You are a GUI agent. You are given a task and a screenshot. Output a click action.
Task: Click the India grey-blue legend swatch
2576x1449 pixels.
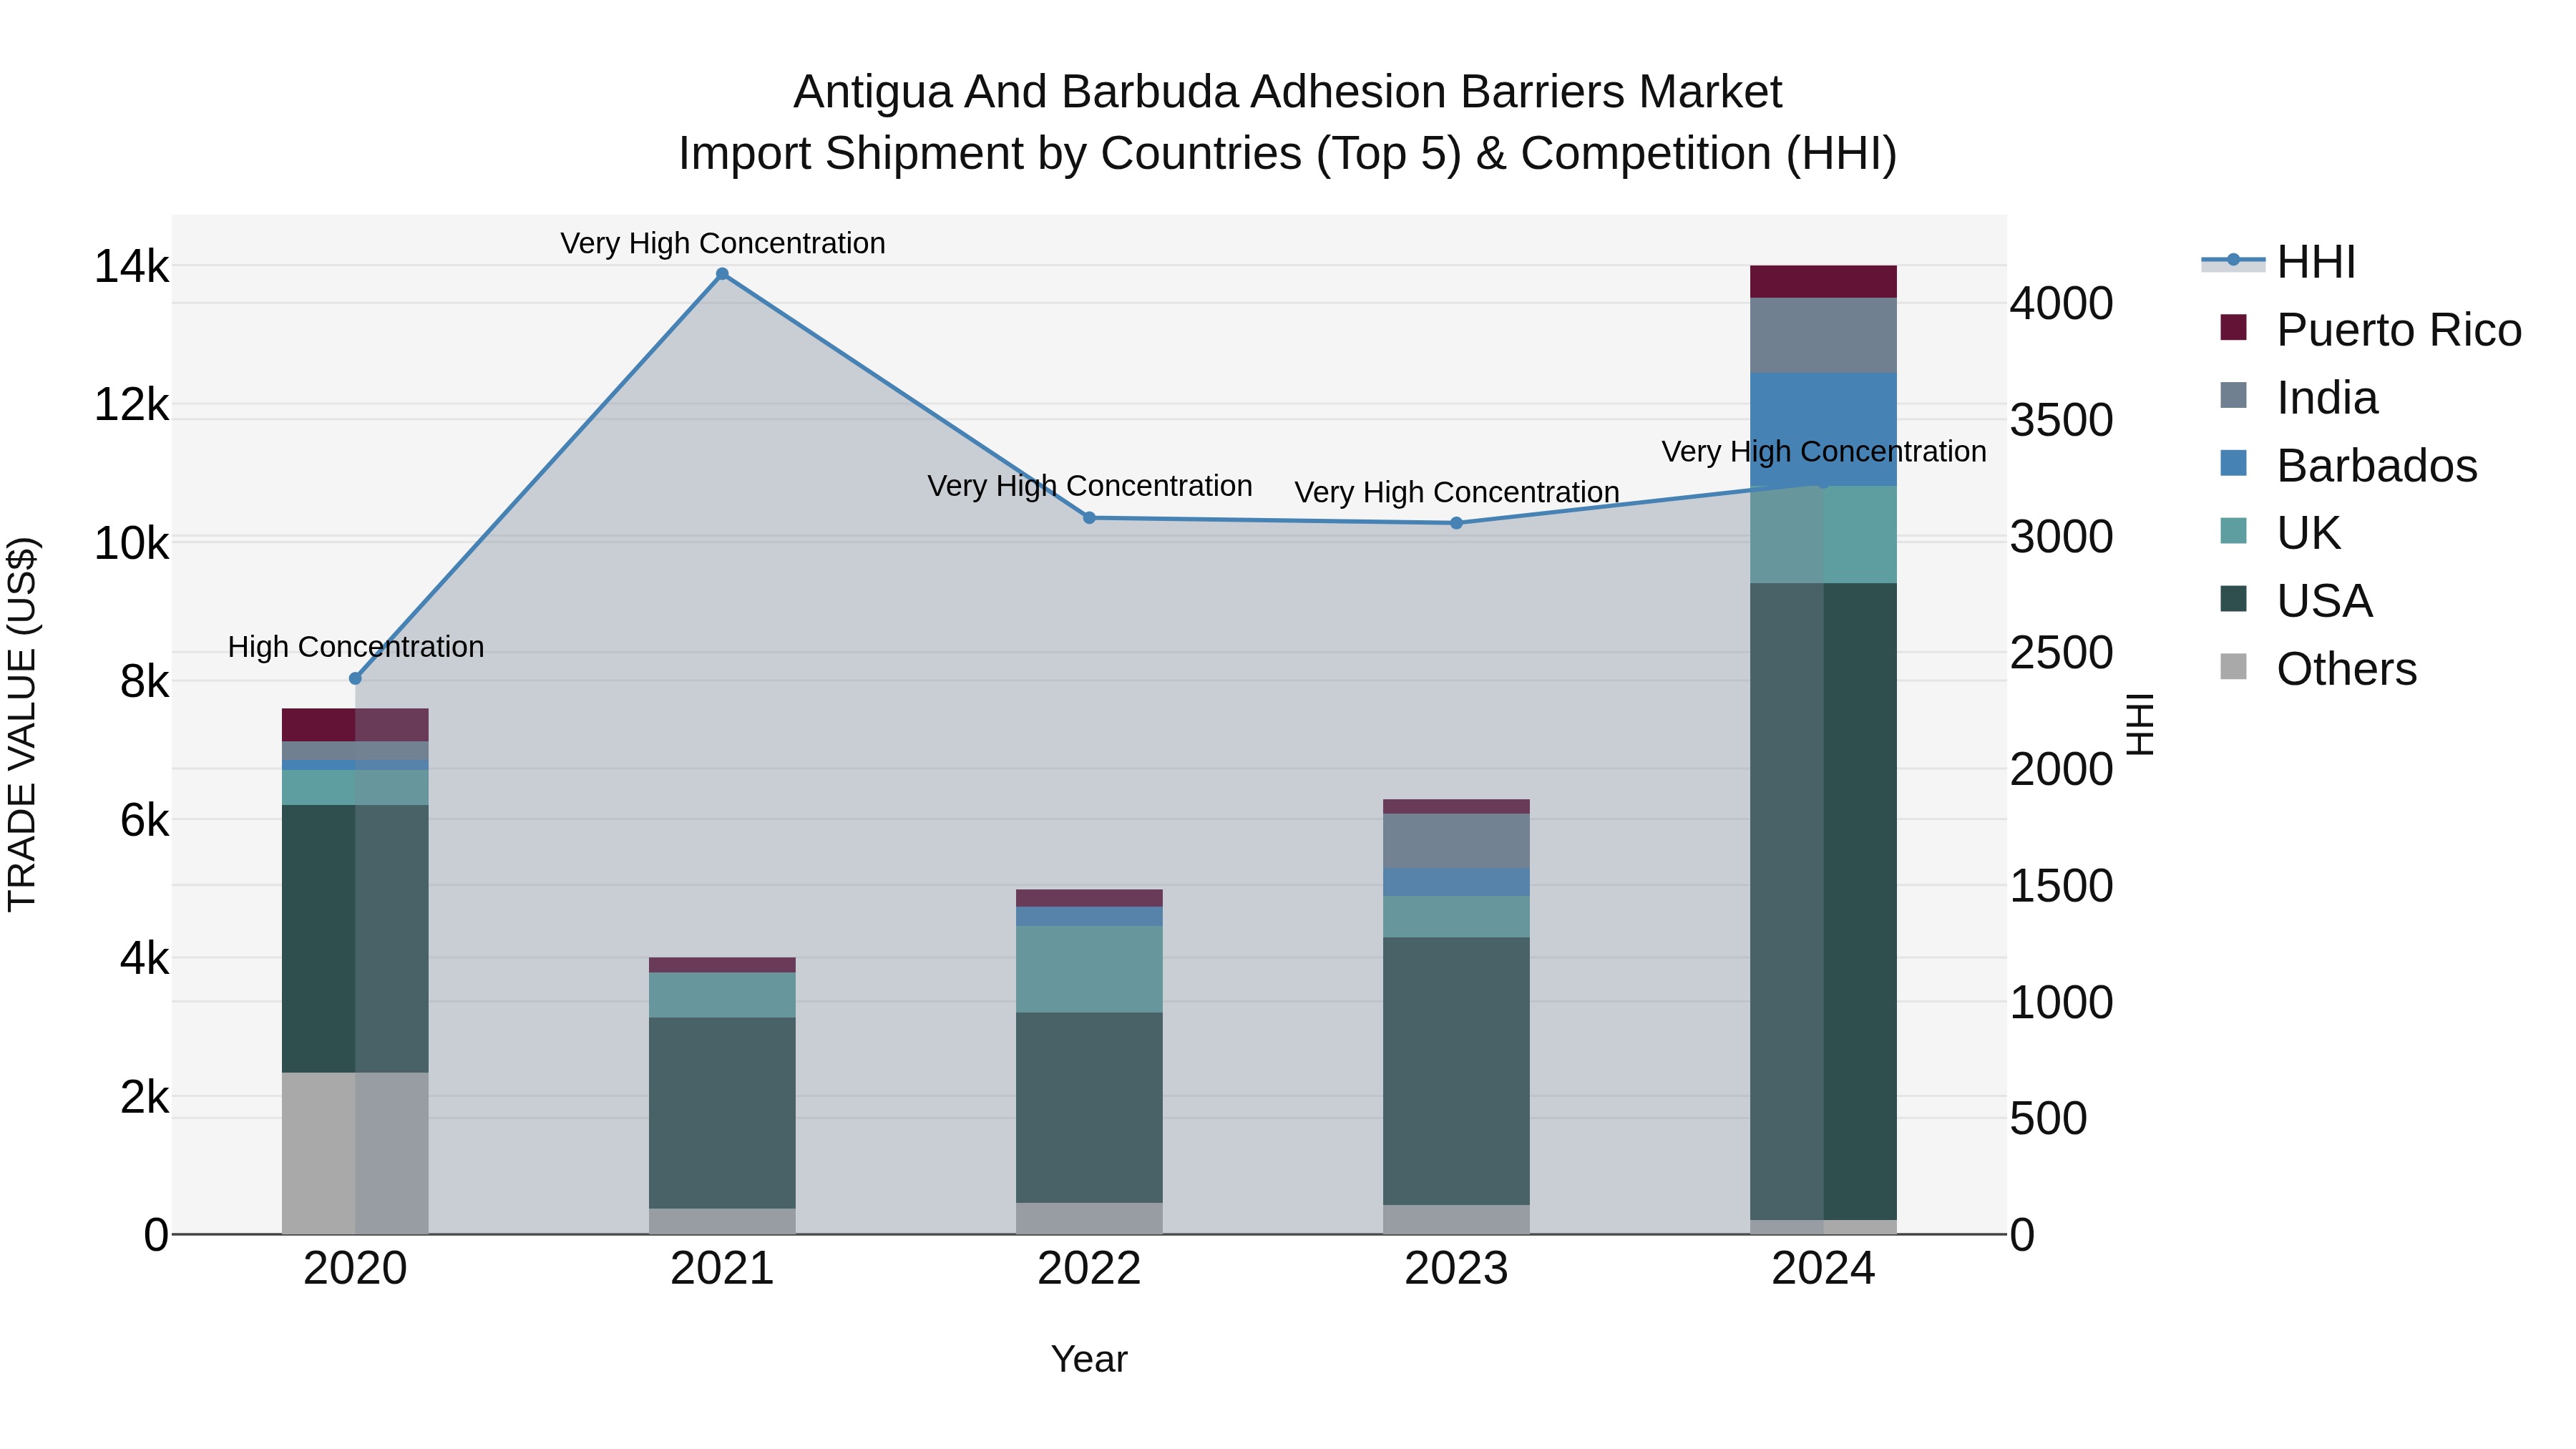tap(2233, 395)
